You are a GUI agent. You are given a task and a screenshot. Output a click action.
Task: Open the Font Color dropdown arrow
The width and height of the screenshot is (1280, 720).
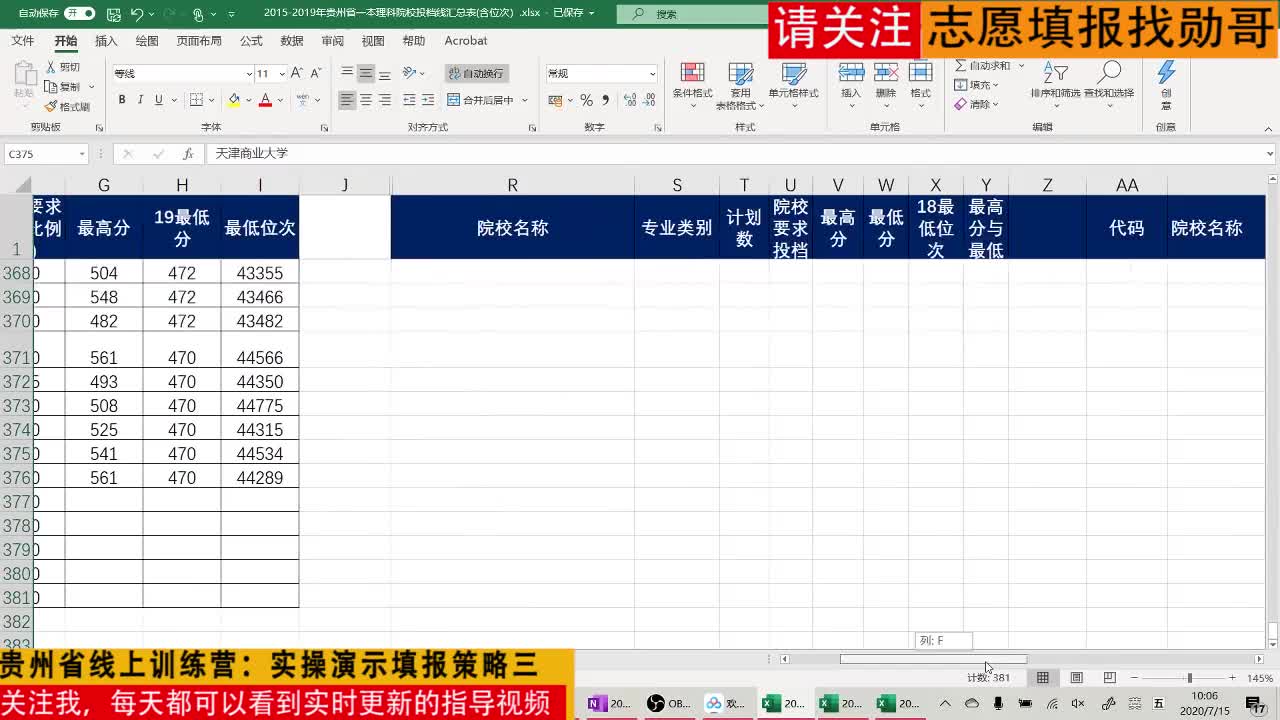point(281,100)
